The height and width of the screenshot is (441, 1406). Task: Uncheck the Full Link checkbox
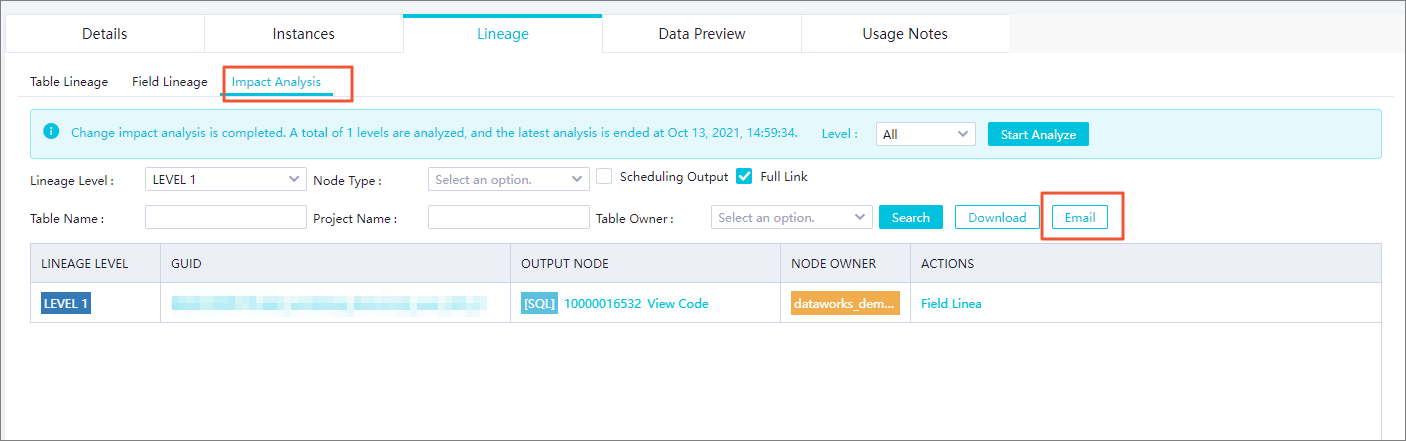pos(744,177)
